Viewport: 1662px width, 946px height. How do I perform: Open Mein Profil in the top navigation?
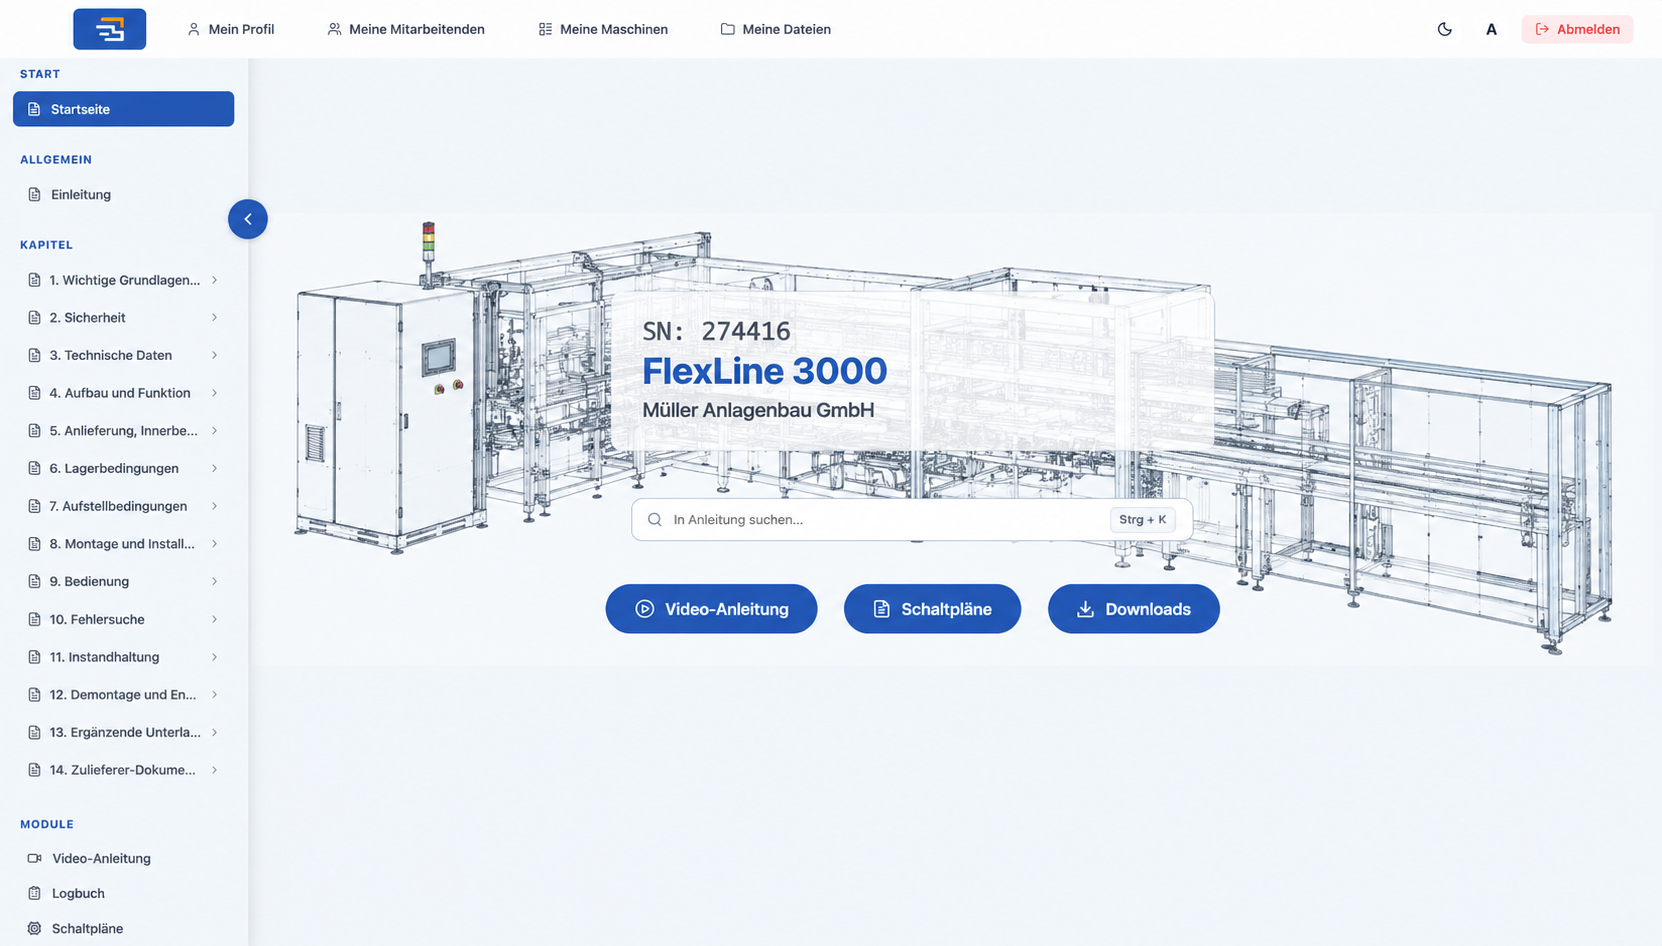tap(231, 29)
